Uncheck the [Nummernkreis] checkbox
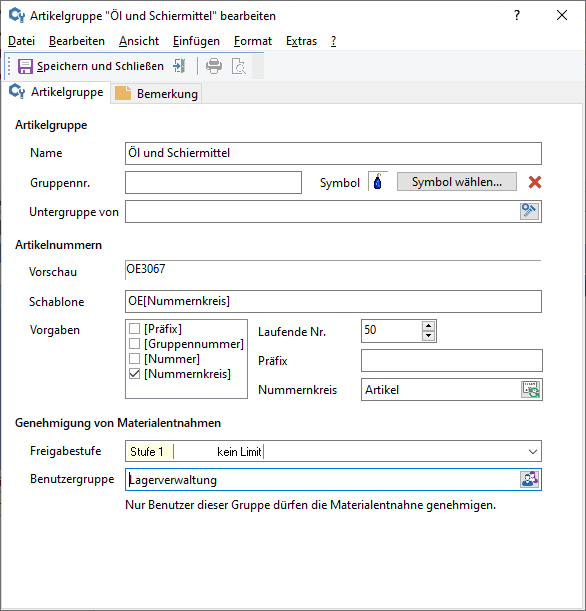 (134, 374)
